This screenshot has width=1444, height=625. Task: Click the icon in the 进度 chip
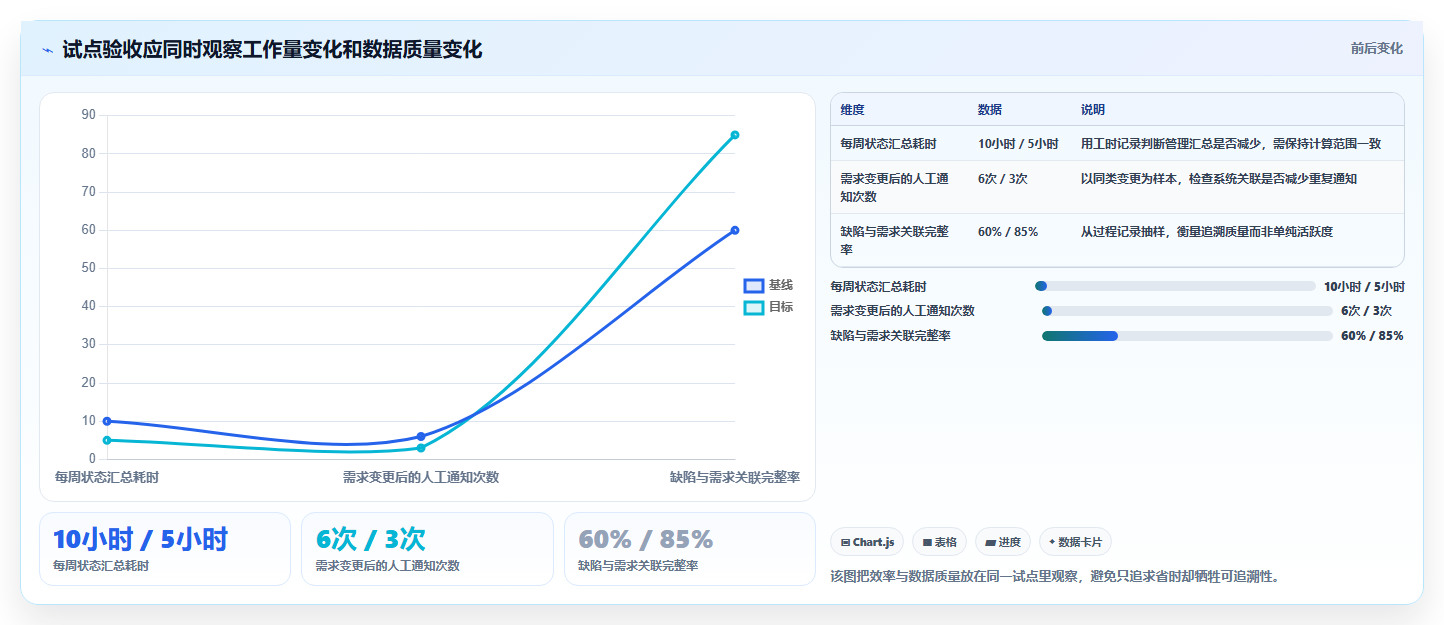(991, 542)
